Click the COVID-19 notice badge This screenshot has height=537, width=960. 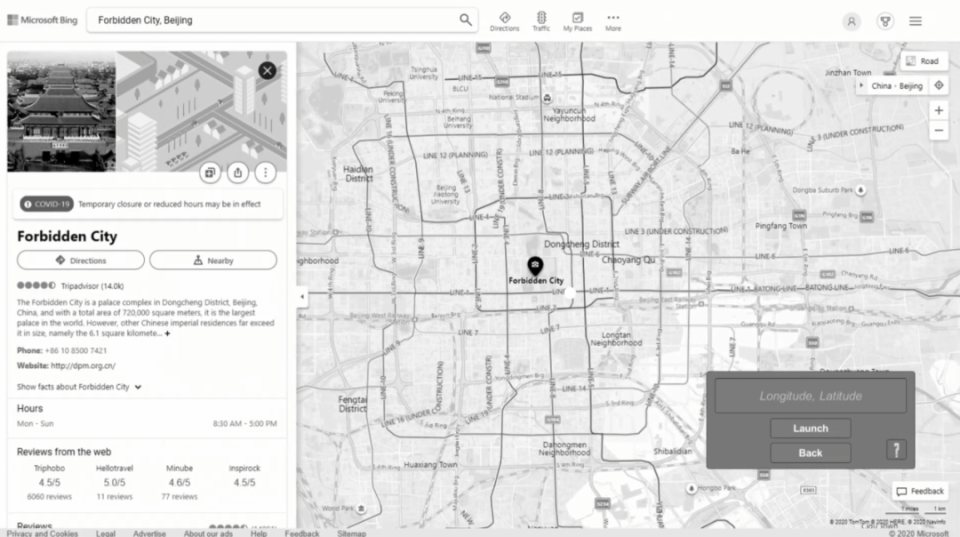(47, 204)
